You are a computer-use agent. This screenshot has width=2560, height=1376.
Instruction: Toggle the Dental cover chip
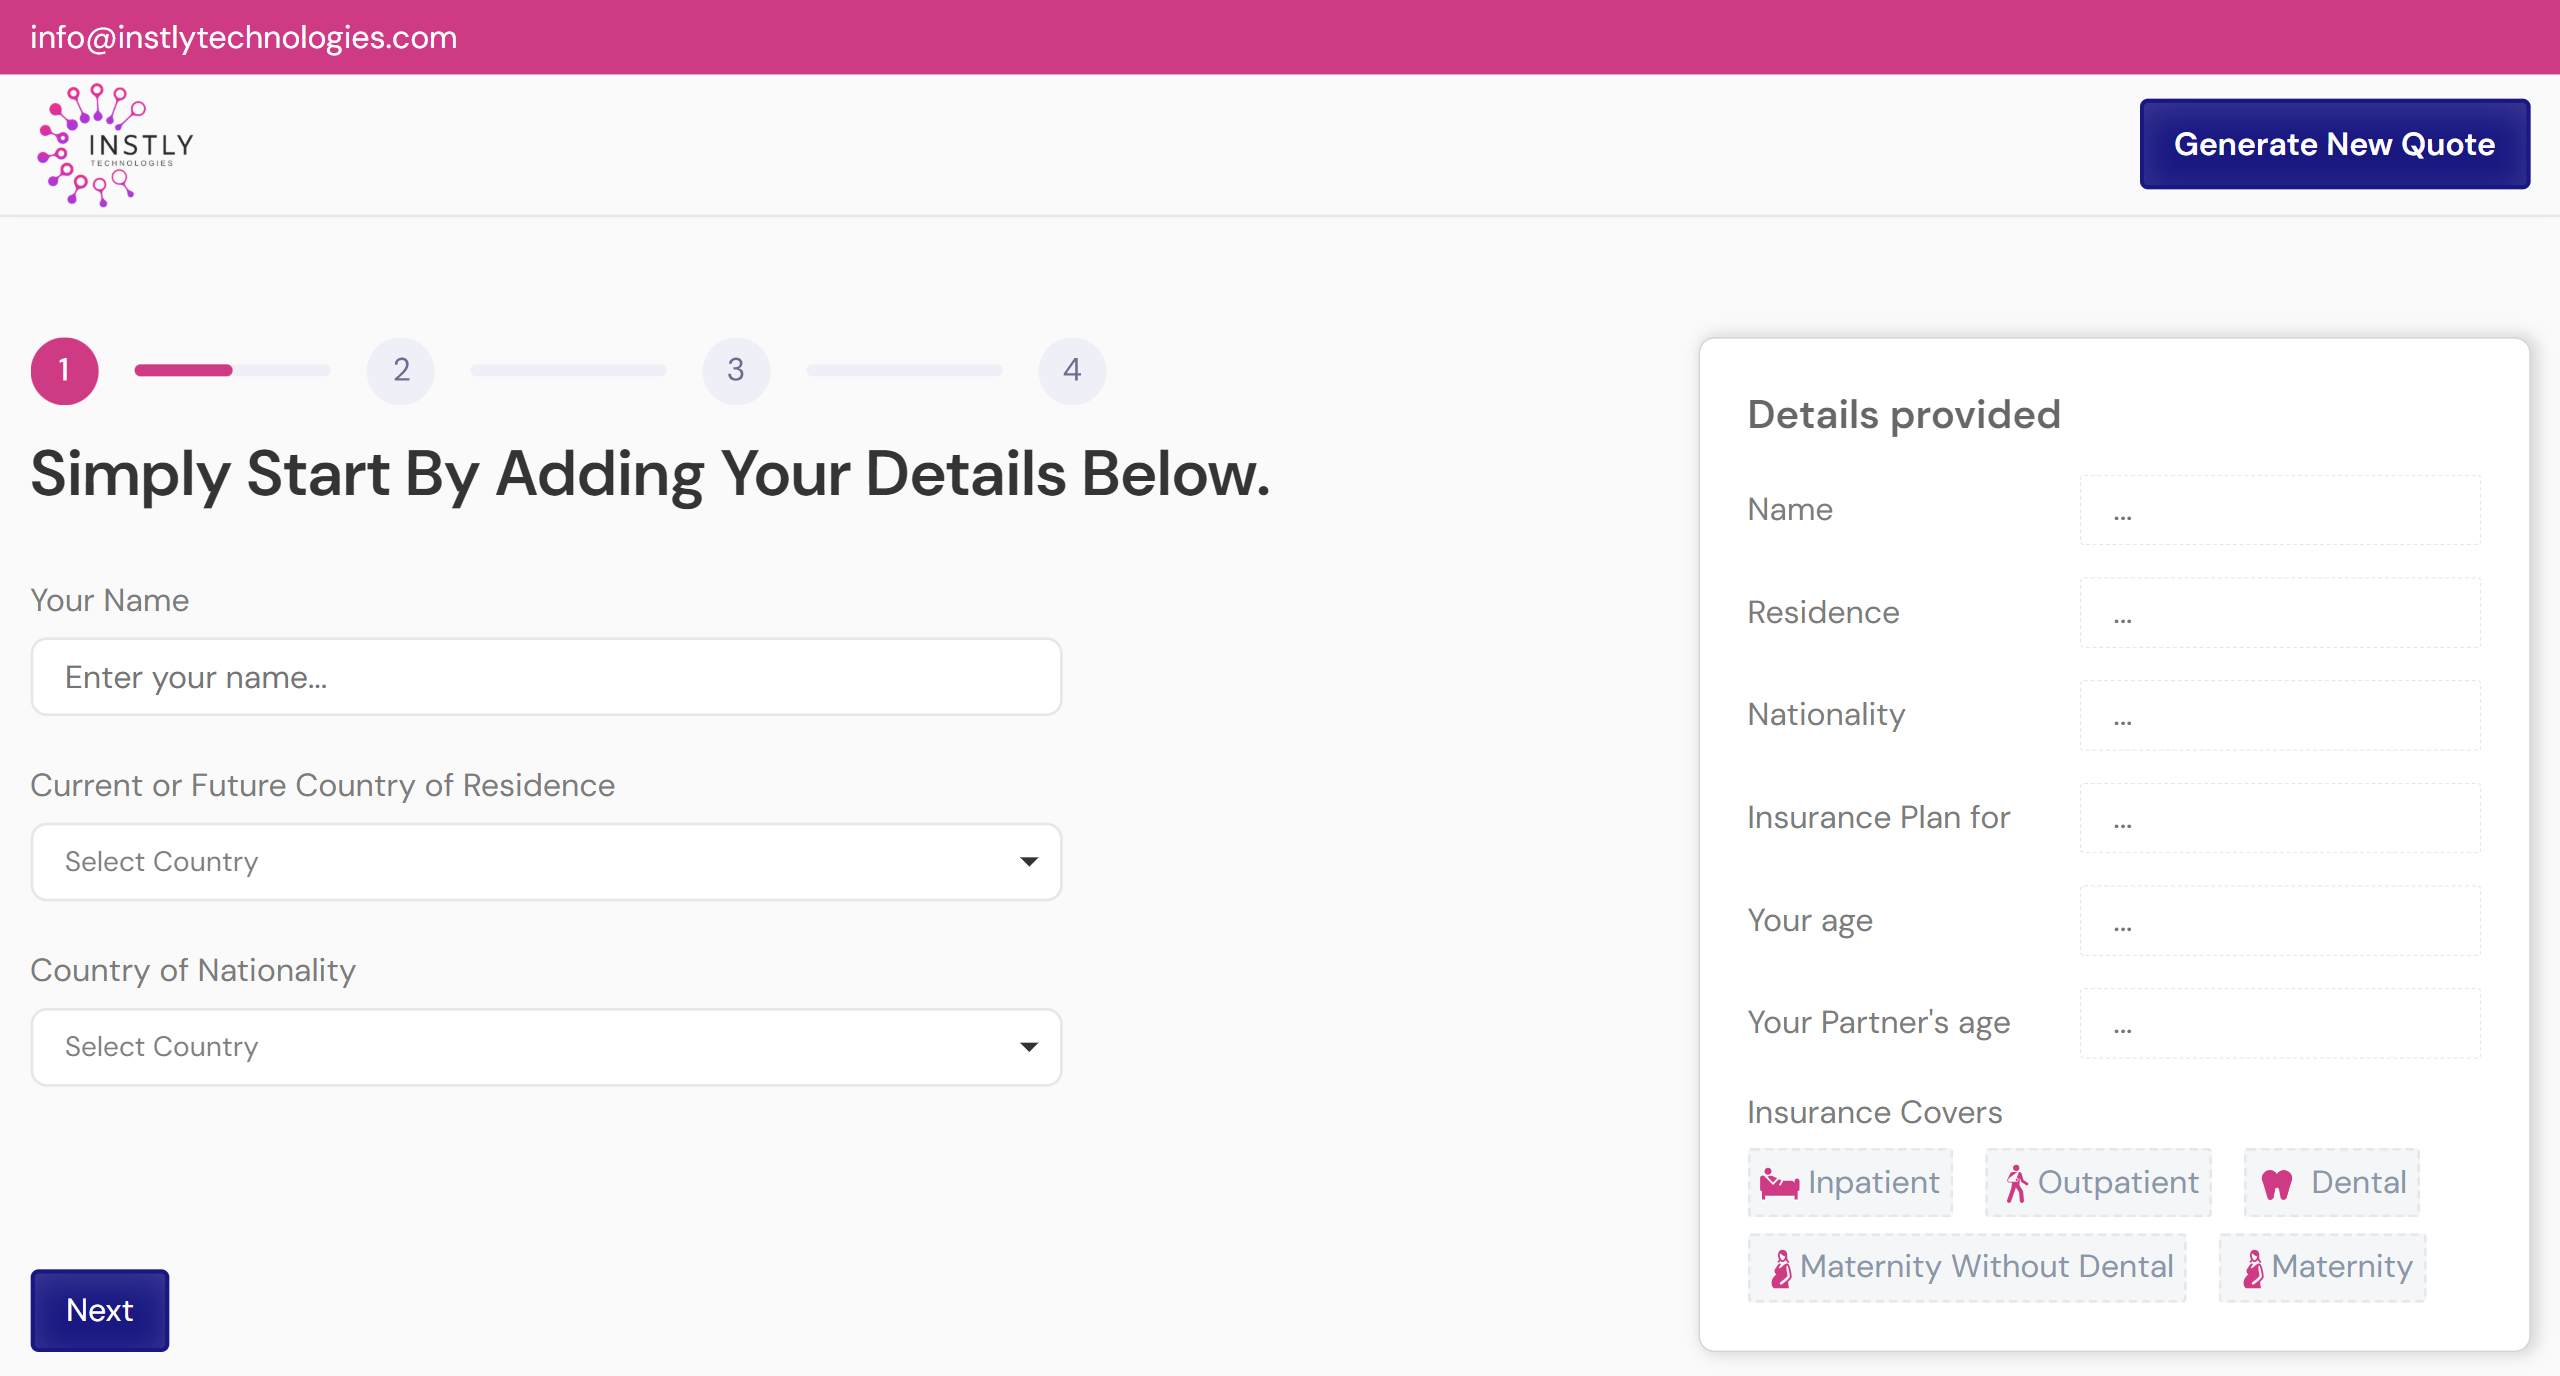coord(2331,1183)
